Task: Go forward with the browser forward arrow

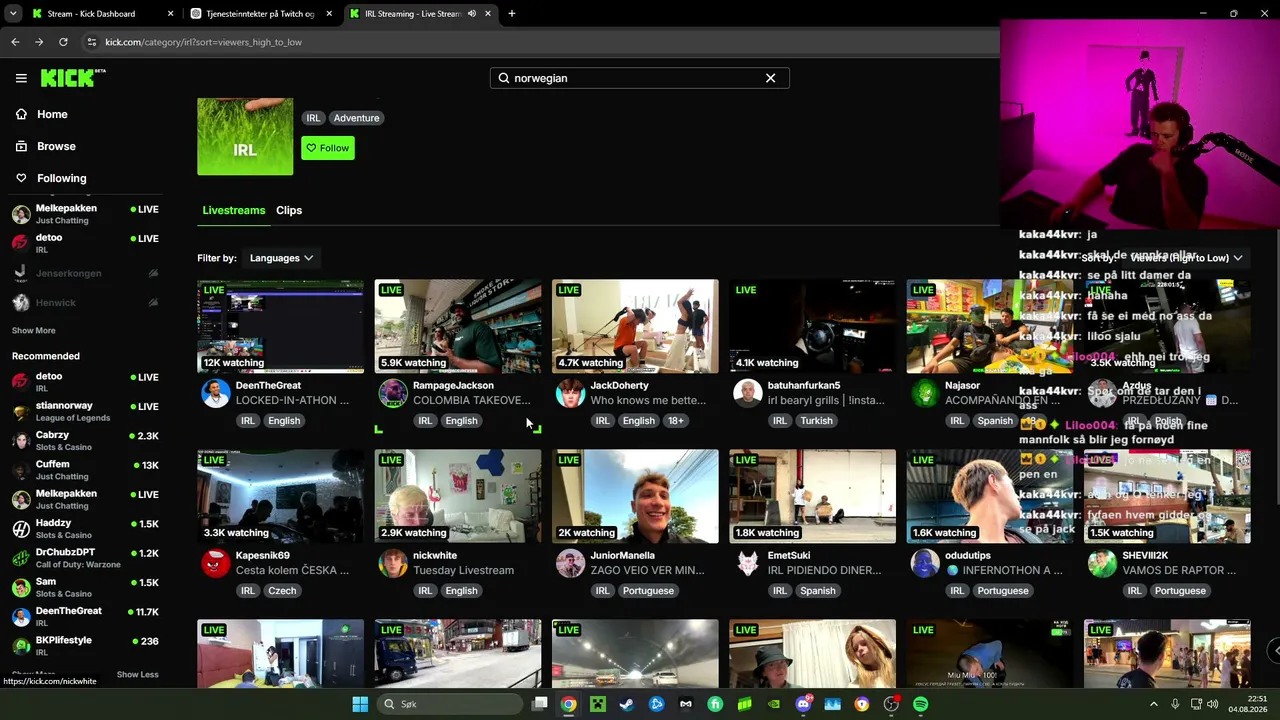Action: tap(39, 42)
